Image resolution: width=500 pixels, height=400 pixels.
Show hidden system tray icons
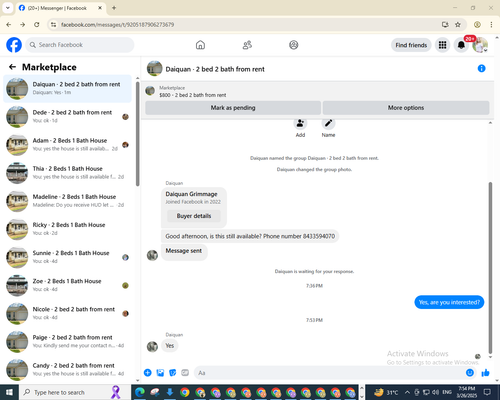pyautogui.click(x=407, y=392)
